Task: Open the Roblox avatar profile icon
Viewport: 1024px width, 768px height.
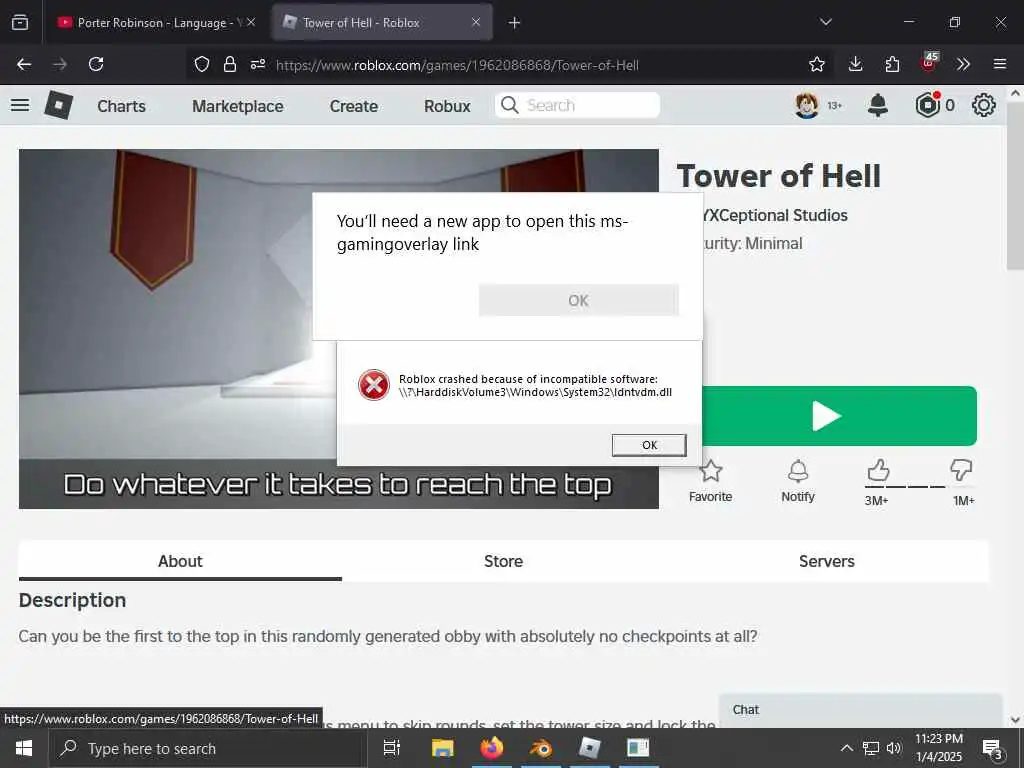Action: [807, 105]
